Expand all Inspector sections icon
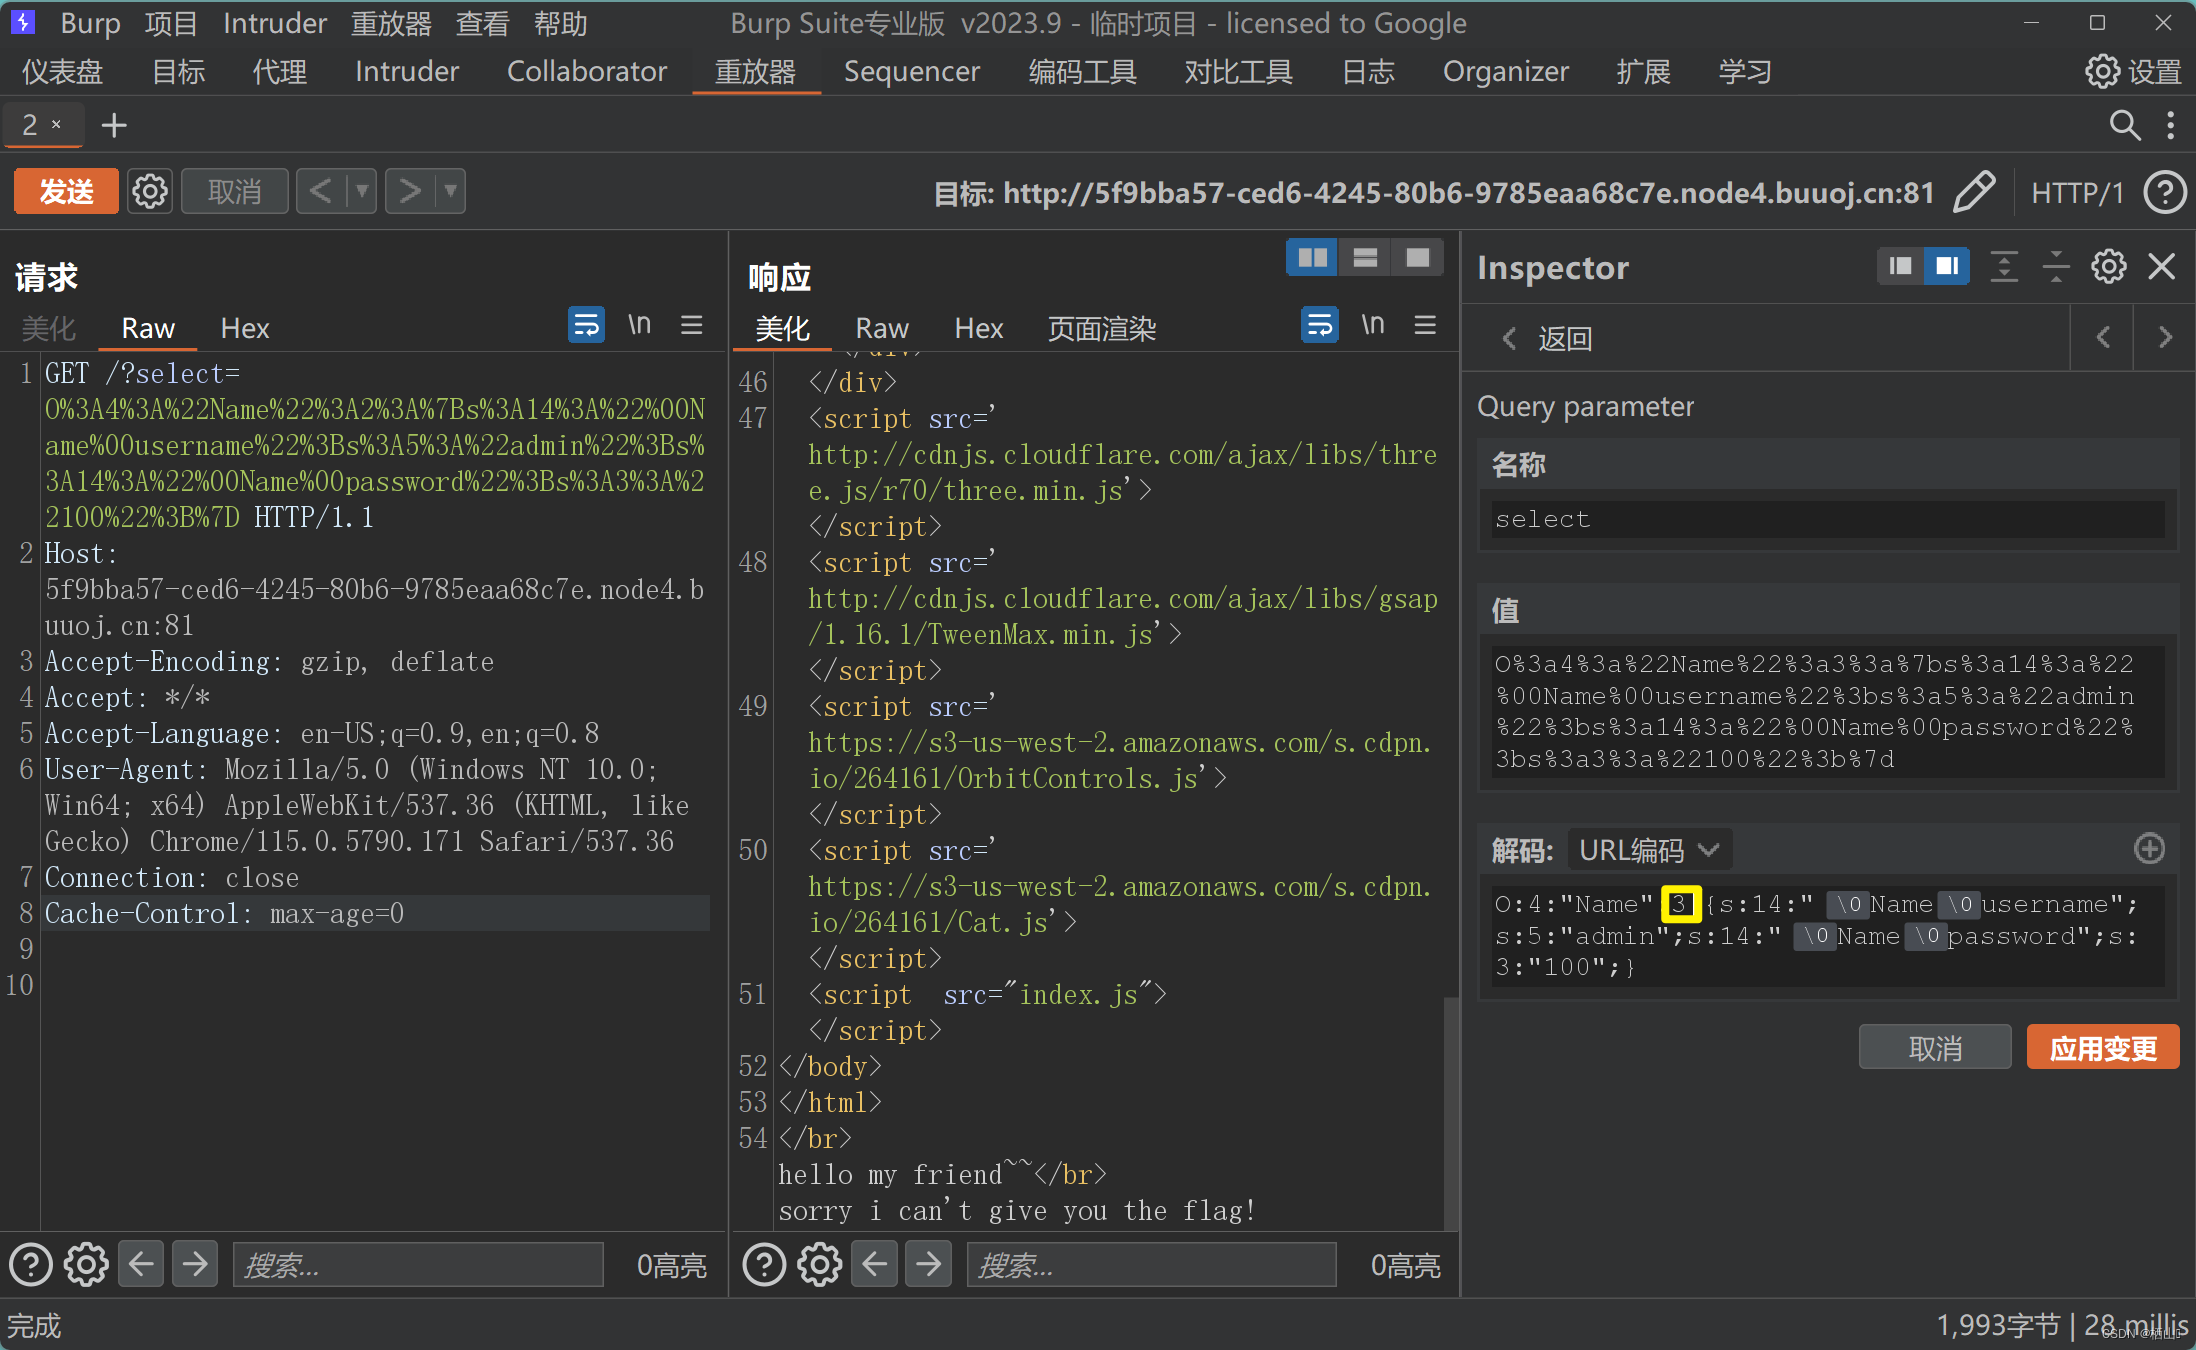This screenshot has height=1350, width=2196. point(2004,266)
